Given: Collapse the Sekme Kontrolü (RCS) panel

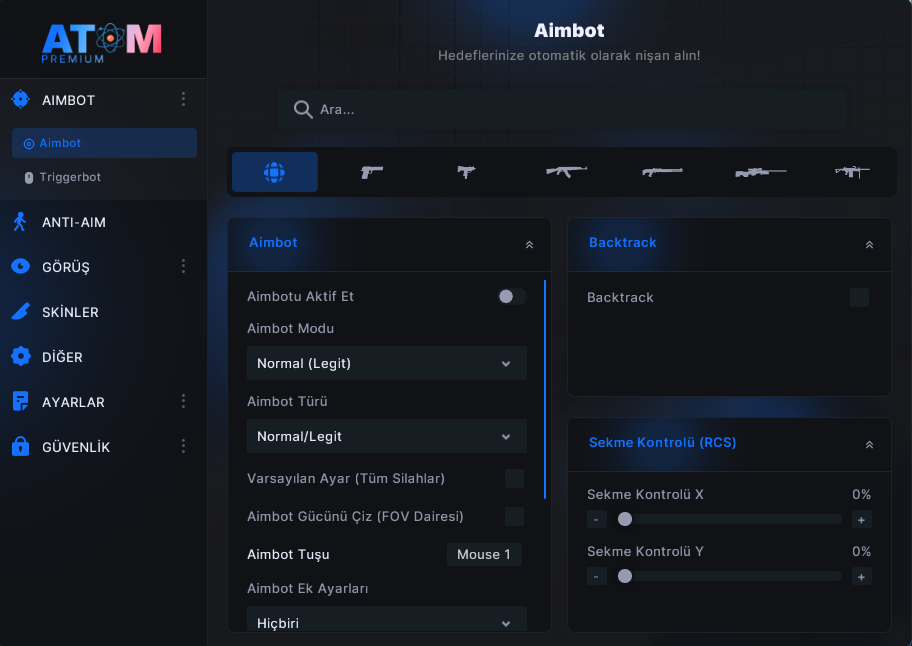Looking at the screenshot, I should tap(869, 445).
